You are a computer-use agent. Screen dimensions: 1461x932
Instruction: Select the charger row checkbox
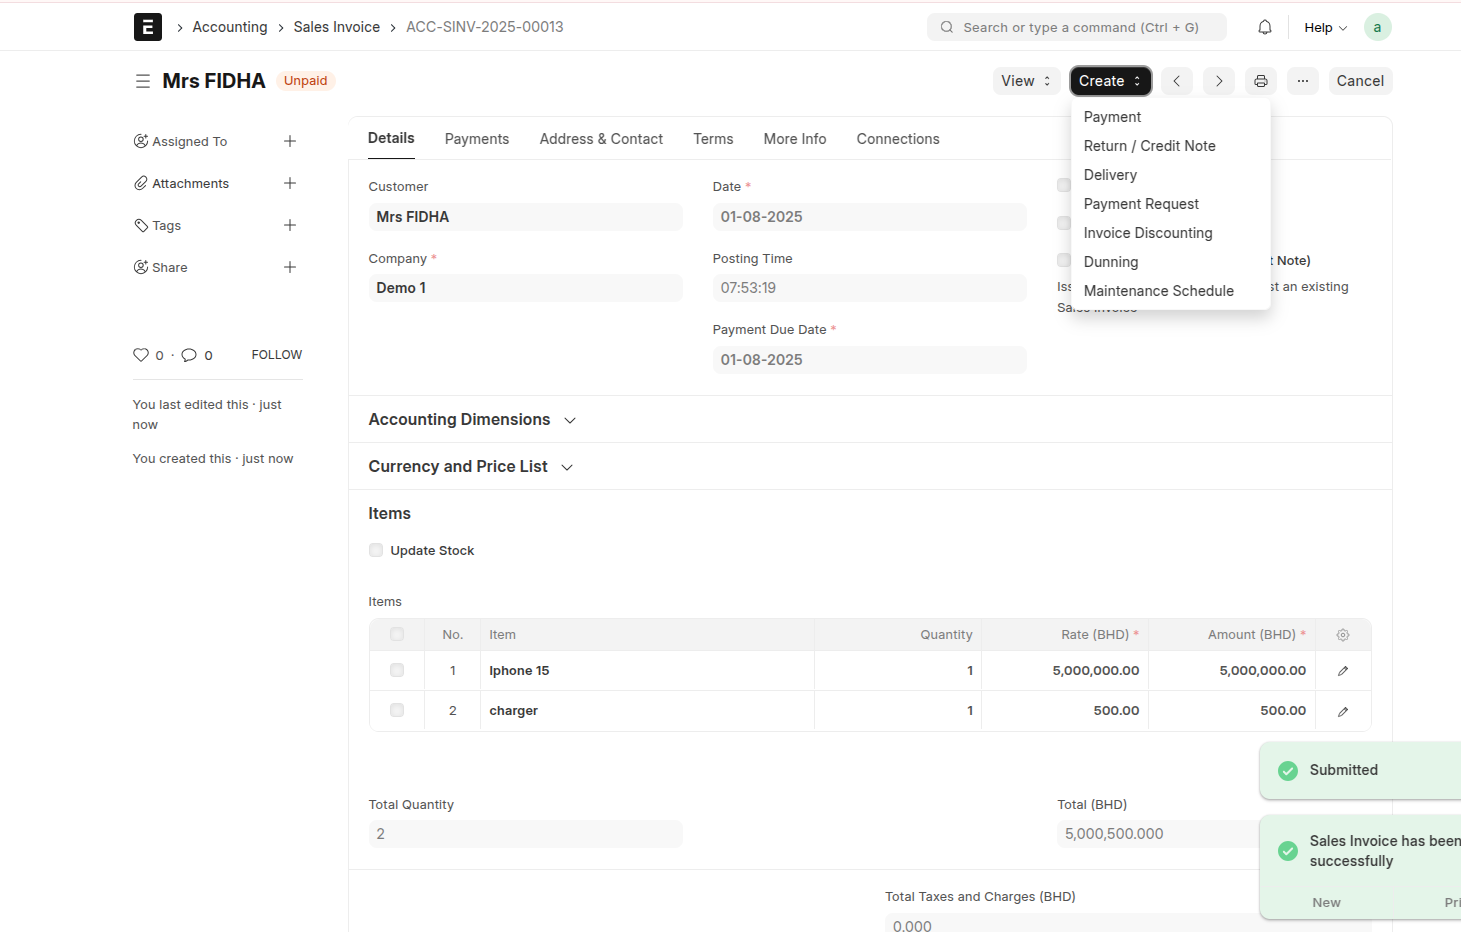[x=397, y=710]
